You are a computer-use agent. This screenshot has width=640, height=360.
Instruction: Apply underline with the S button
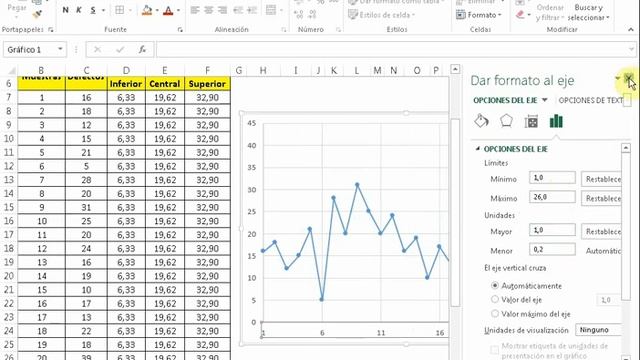[x=93, y=10]
